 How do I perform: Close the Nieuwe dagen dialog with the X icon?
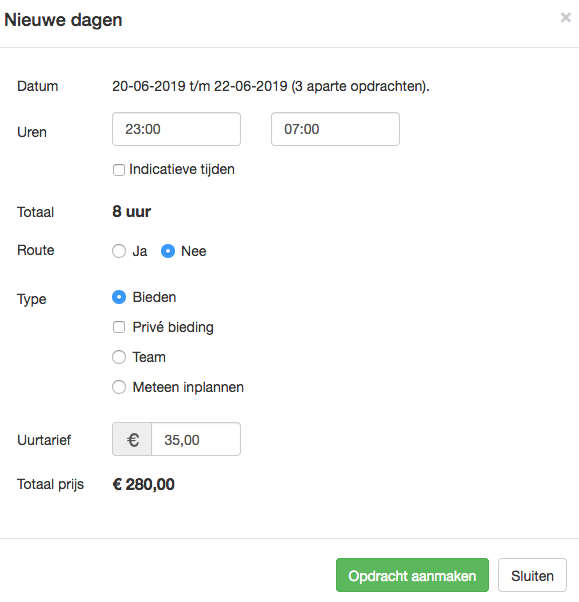565,17
